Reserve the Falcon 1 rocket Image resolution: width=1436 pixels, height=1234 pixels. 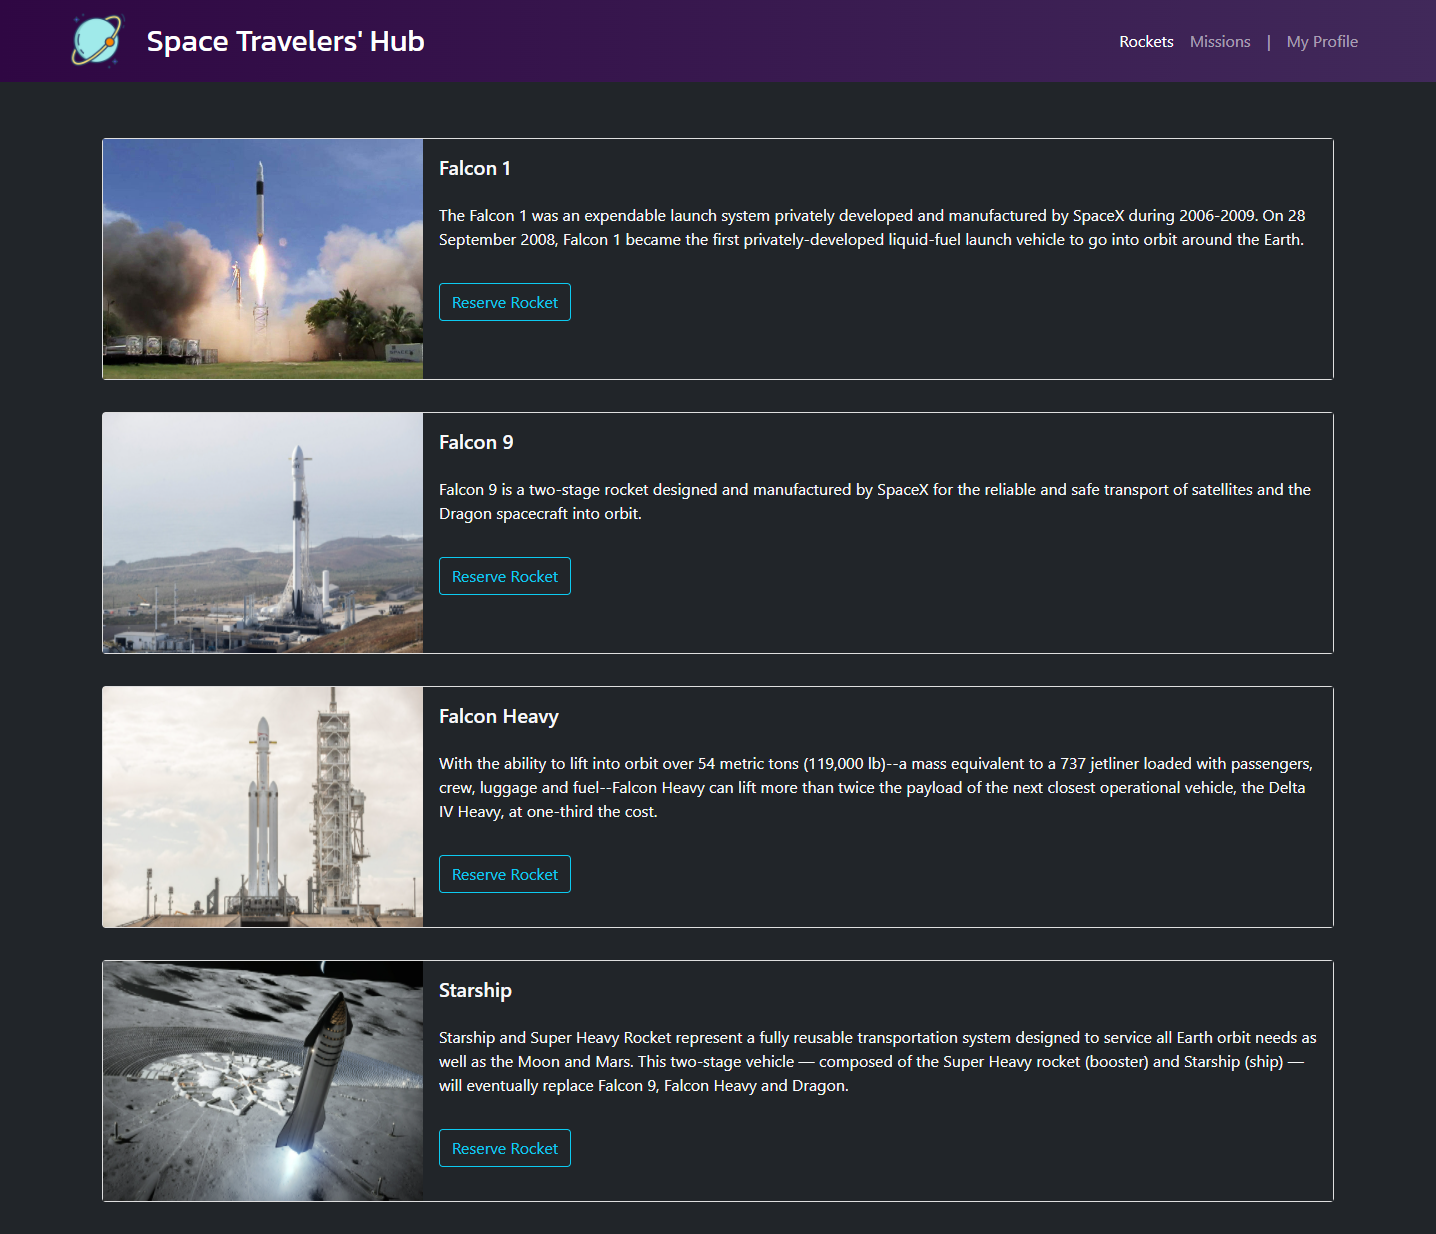point(505,302)
